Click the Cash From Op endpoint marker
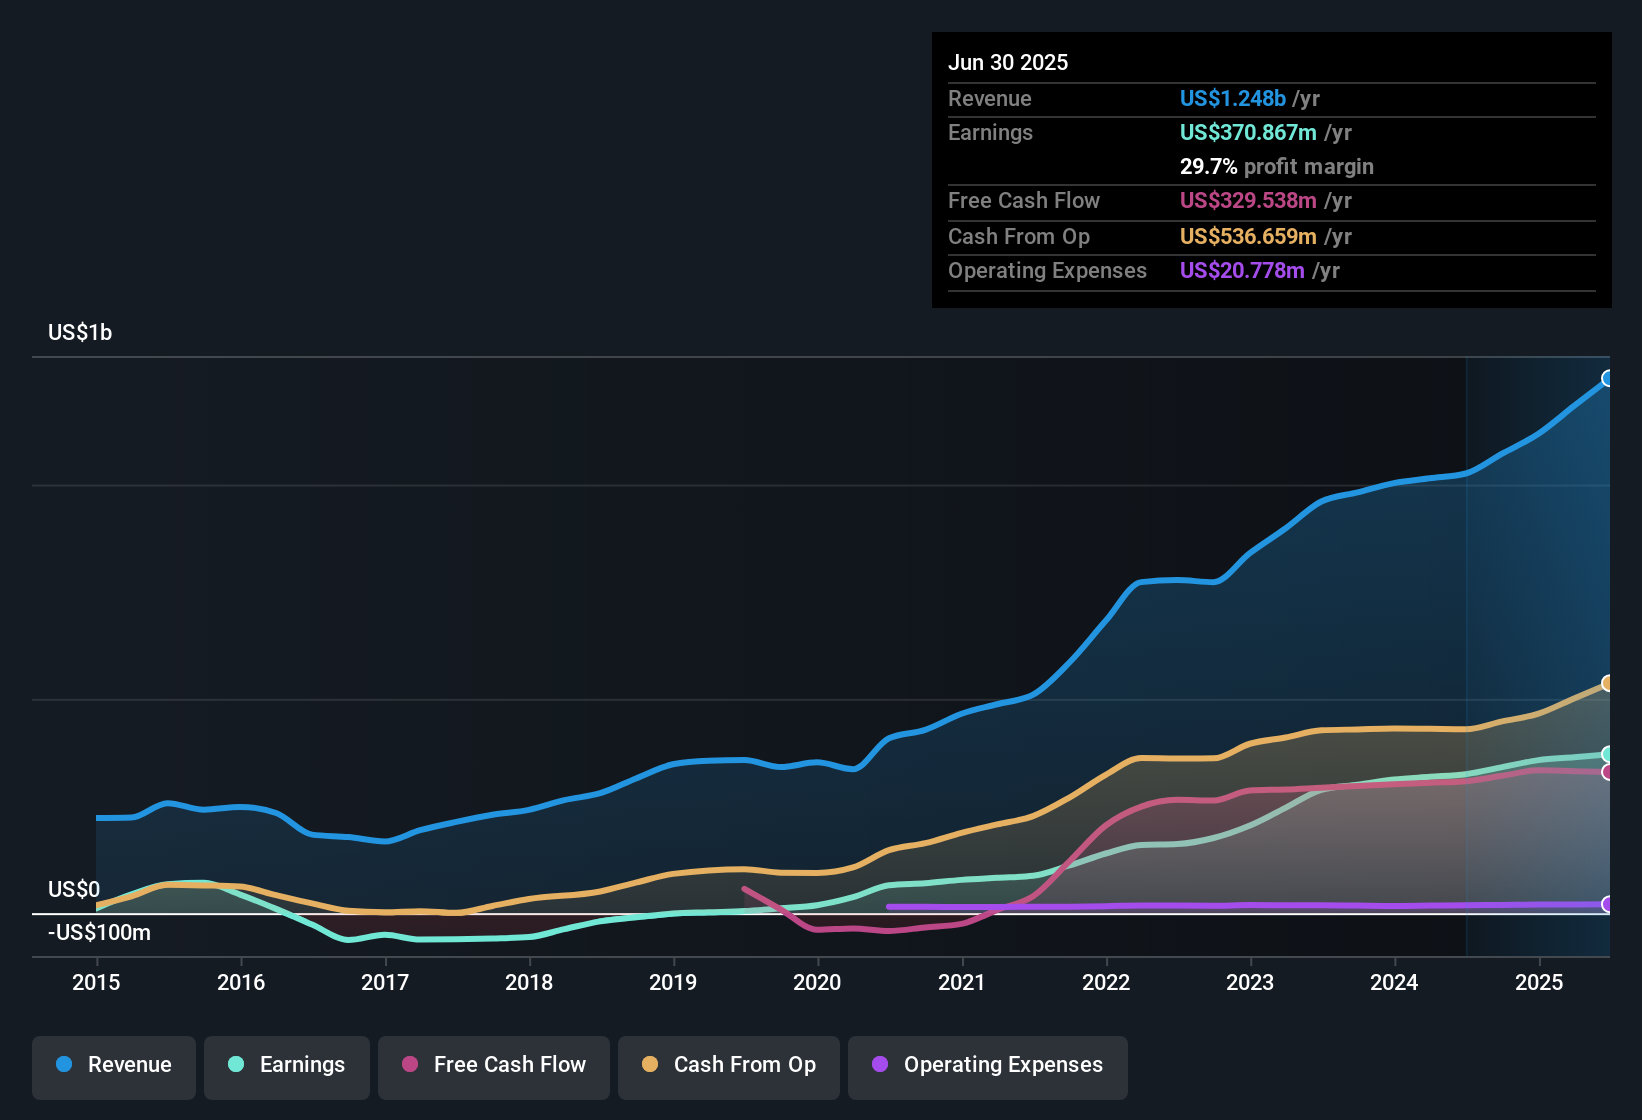This screenshot has width=1642, height=1120. tap(1607, 683)
